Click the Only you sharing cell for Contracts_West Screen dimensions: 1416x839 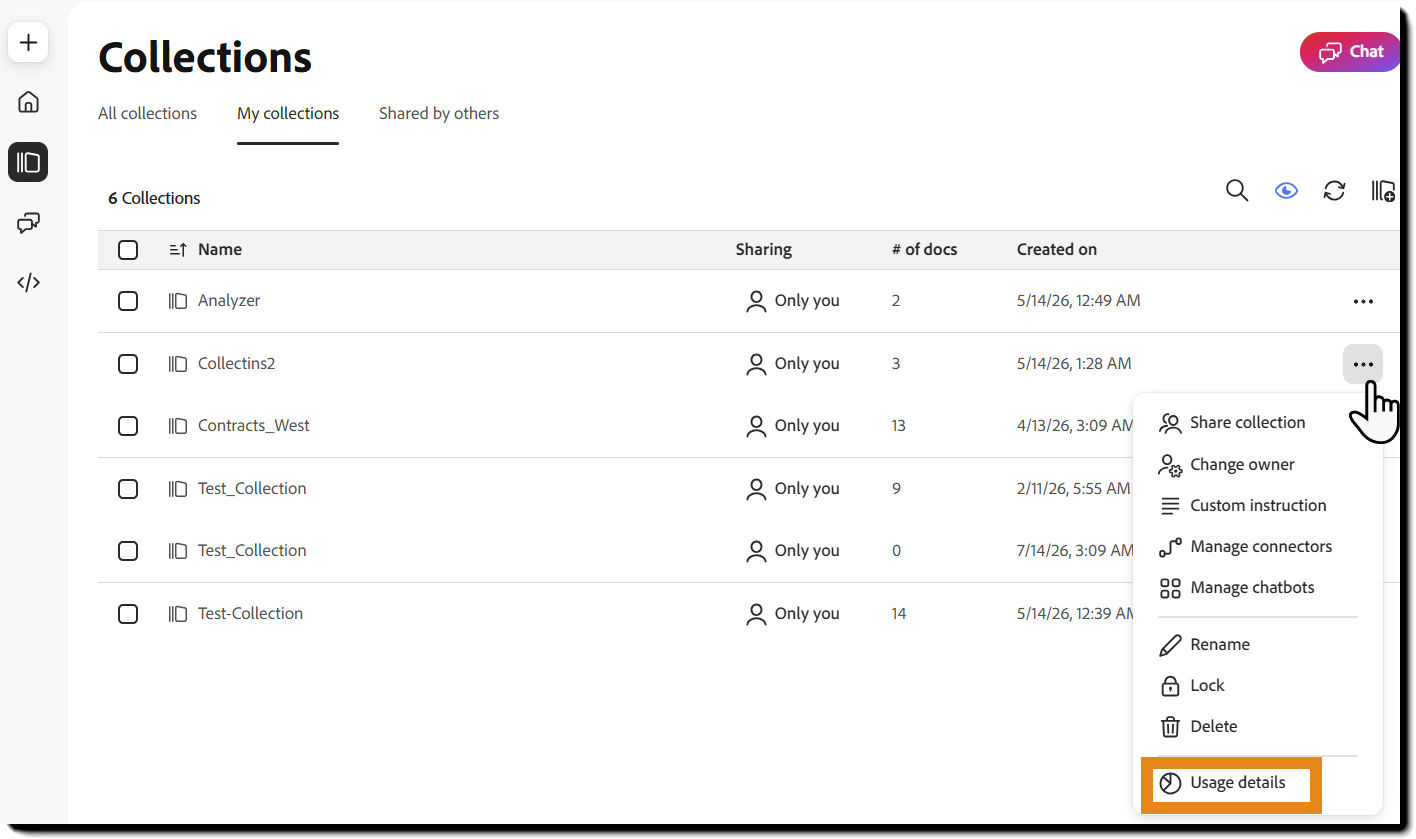coord(793,425)
